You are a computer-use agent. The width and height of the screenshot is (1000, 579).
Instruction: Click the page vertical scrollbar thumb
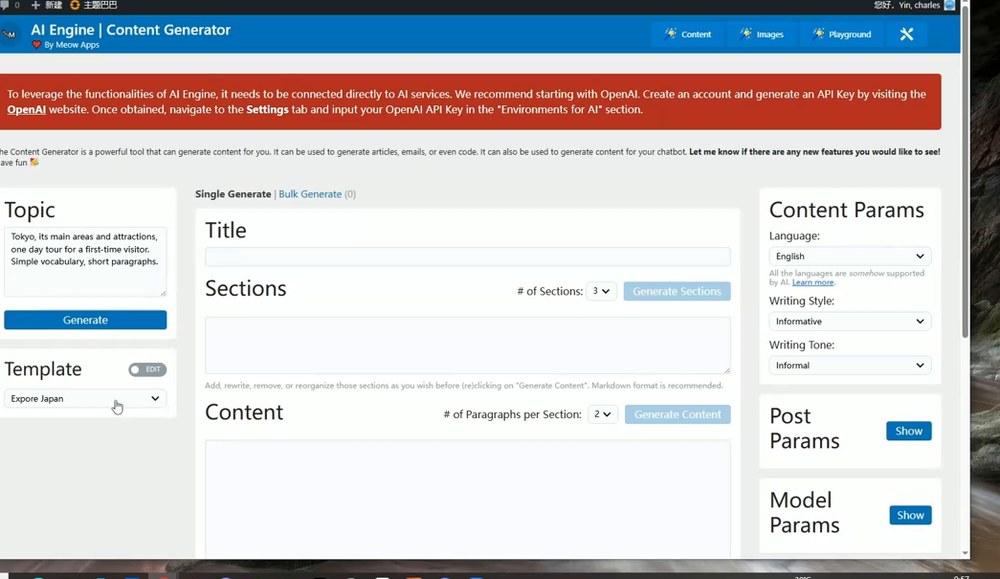(965, 172)
